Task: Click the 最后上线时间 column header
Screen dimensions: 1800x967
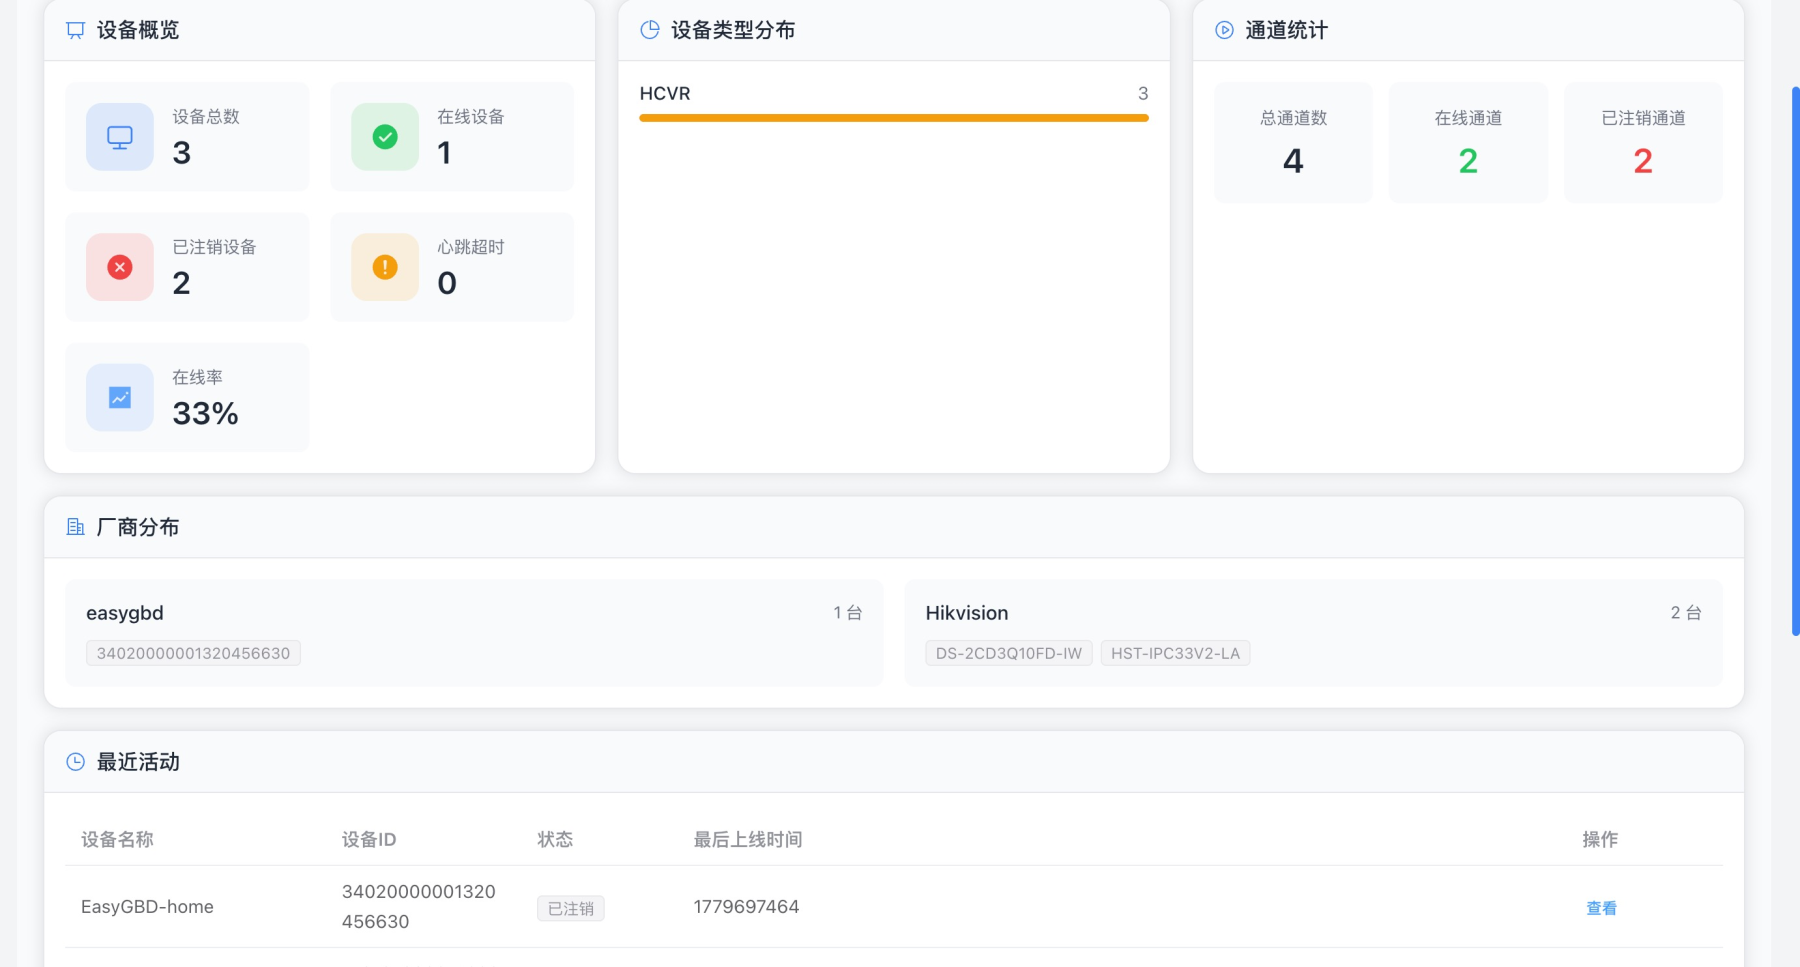Action: coord(748,839)
